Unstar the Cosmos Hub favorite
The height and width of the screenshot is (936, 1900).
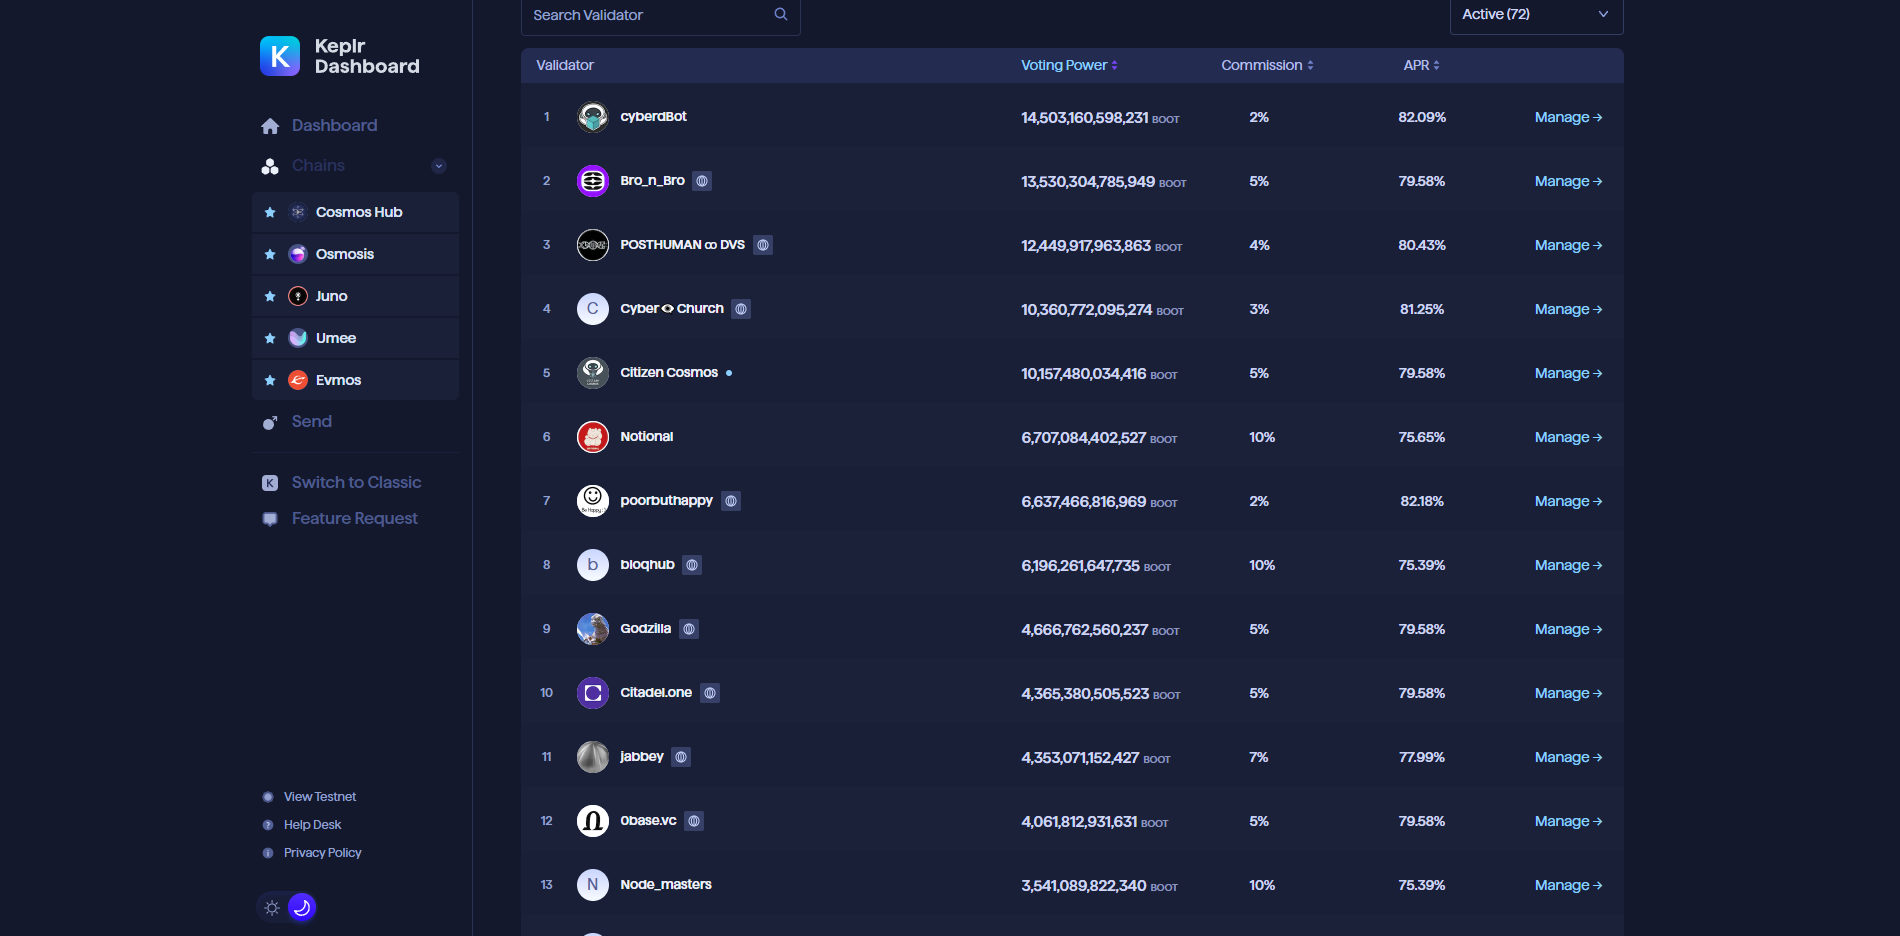pos(270,212)
